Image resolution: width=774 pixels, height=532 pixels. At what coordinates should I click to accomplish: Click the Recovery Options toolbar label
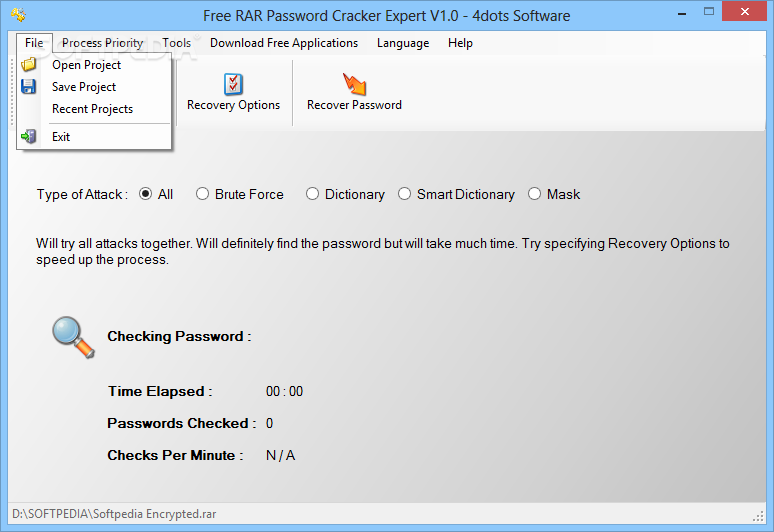233,105
